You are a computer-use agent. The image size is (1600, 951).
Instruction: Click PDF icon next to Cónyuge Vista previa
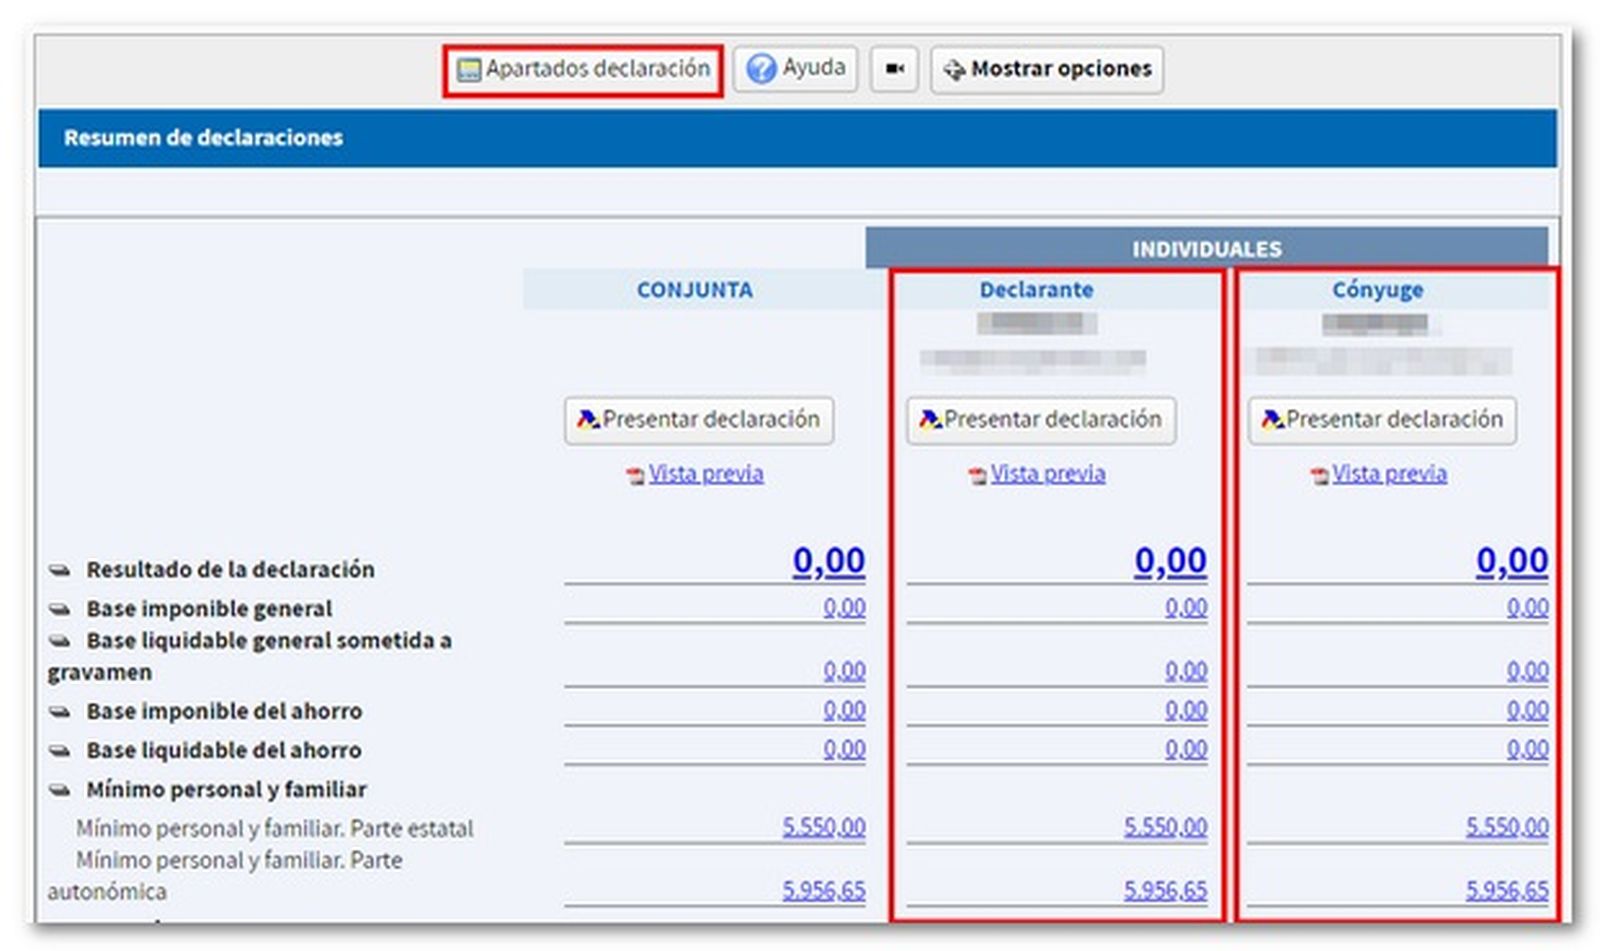tap(1319, 476)
